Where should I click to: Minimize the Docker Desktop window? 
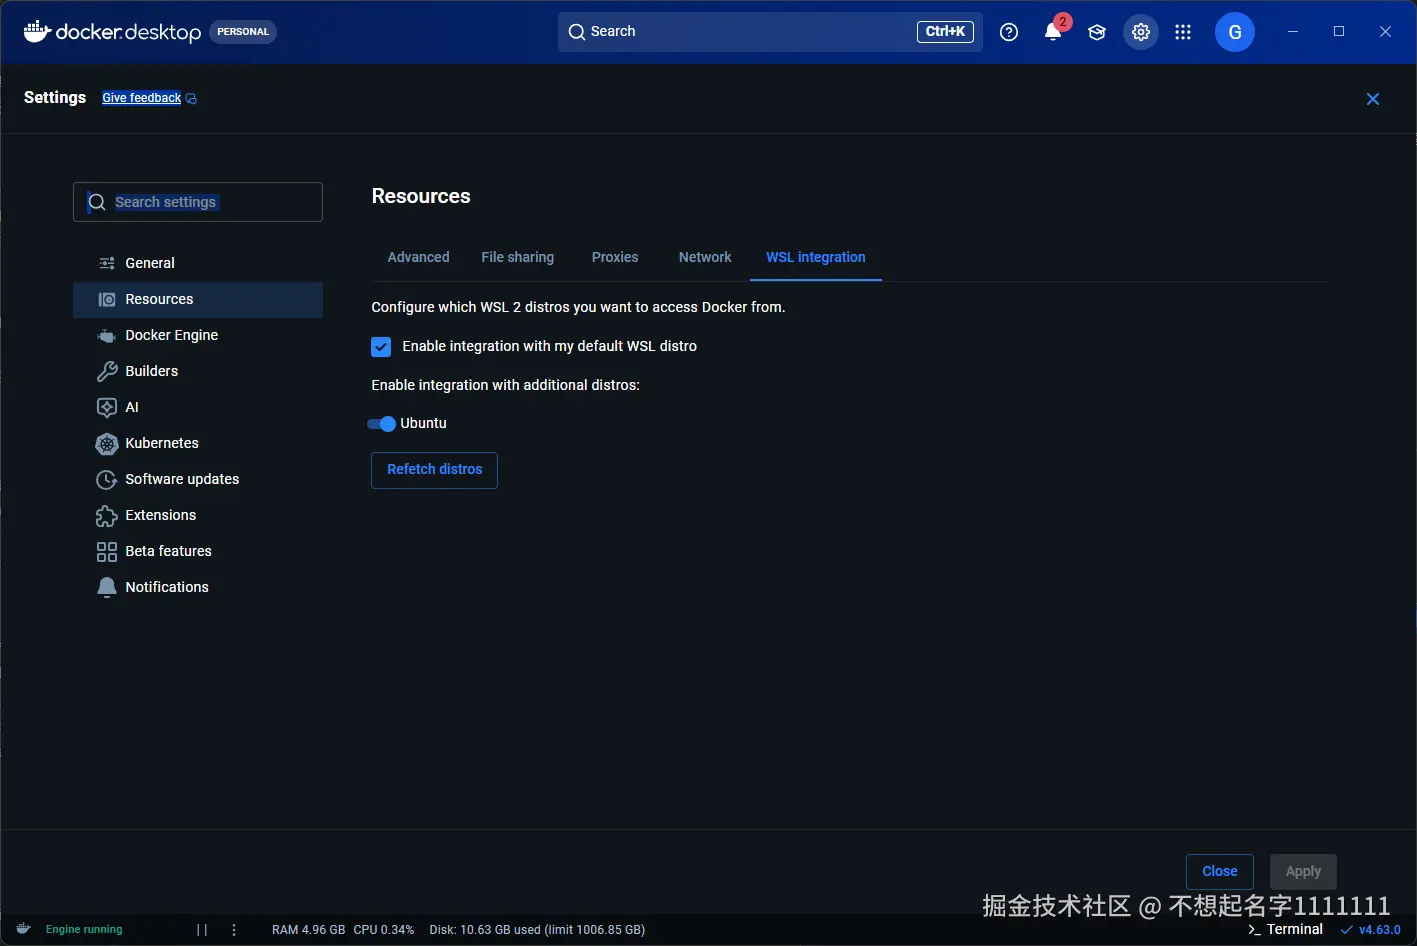(1293, 32)
